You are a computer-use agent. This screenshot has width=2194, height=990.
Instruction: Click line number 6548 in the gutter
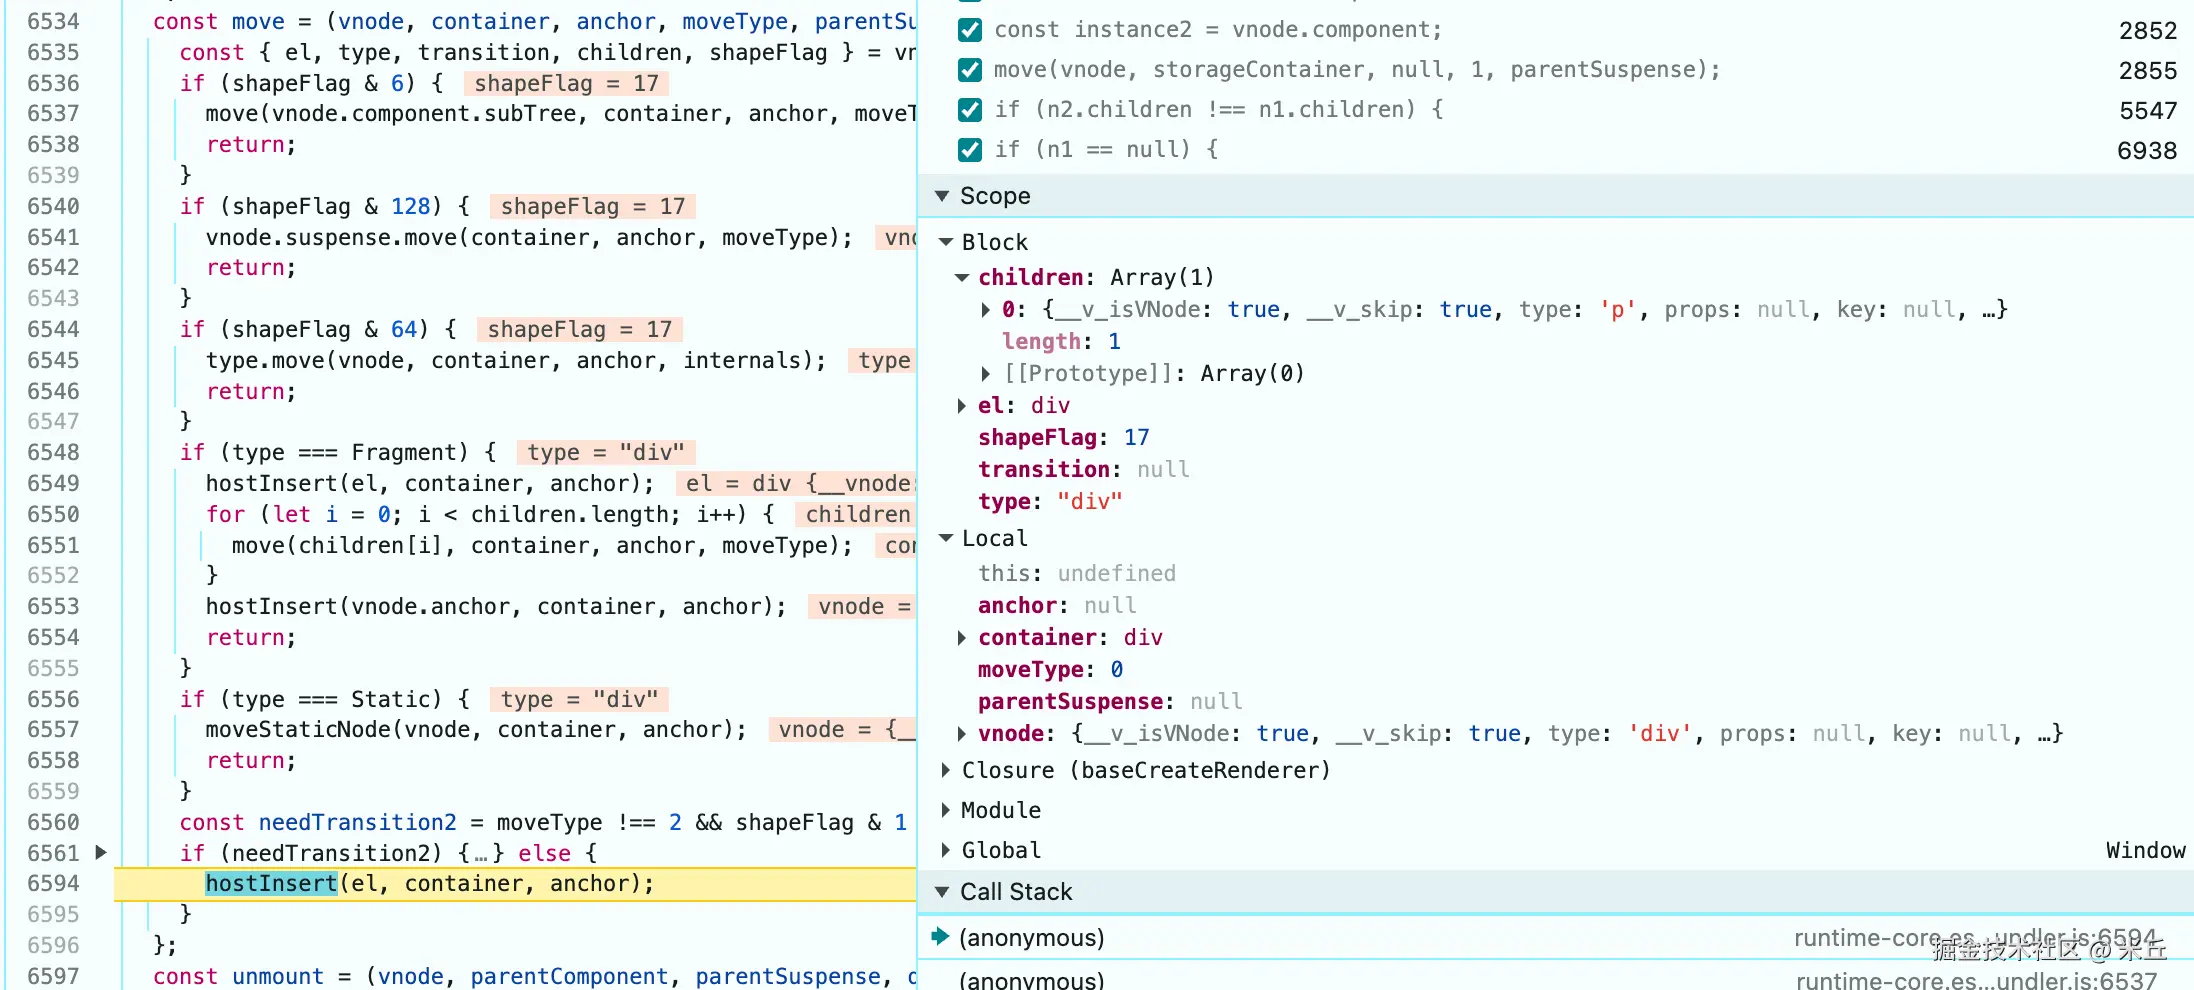click(x=53, y=453)
